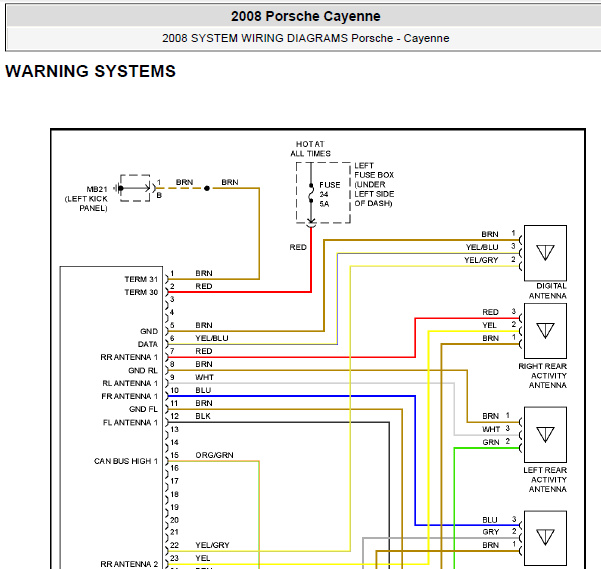Click the 'RIGHT REAR ACTIVITY ANTENNA' caption

(x=543, y=376)
